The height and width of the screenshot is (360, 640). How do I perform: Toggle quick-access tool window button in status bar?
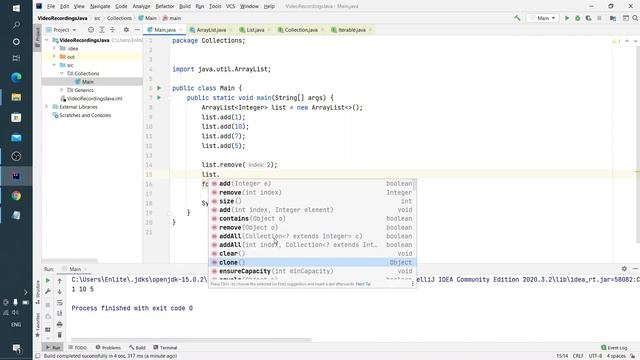38,356
